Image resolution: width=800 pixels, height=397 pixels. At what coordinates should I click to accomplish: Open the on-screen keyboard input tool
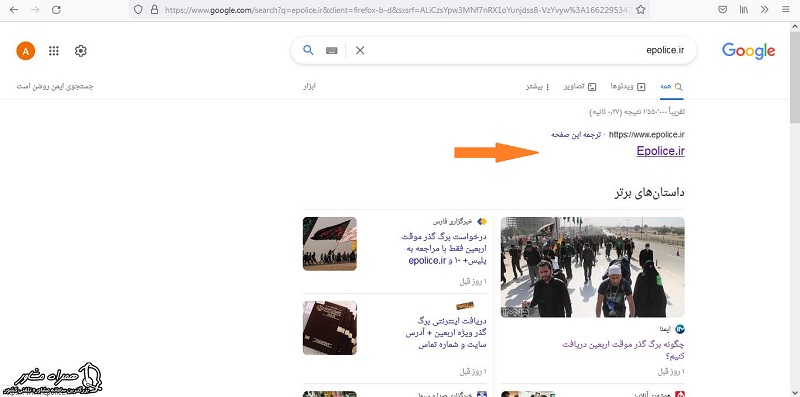(x=332, y=51)
